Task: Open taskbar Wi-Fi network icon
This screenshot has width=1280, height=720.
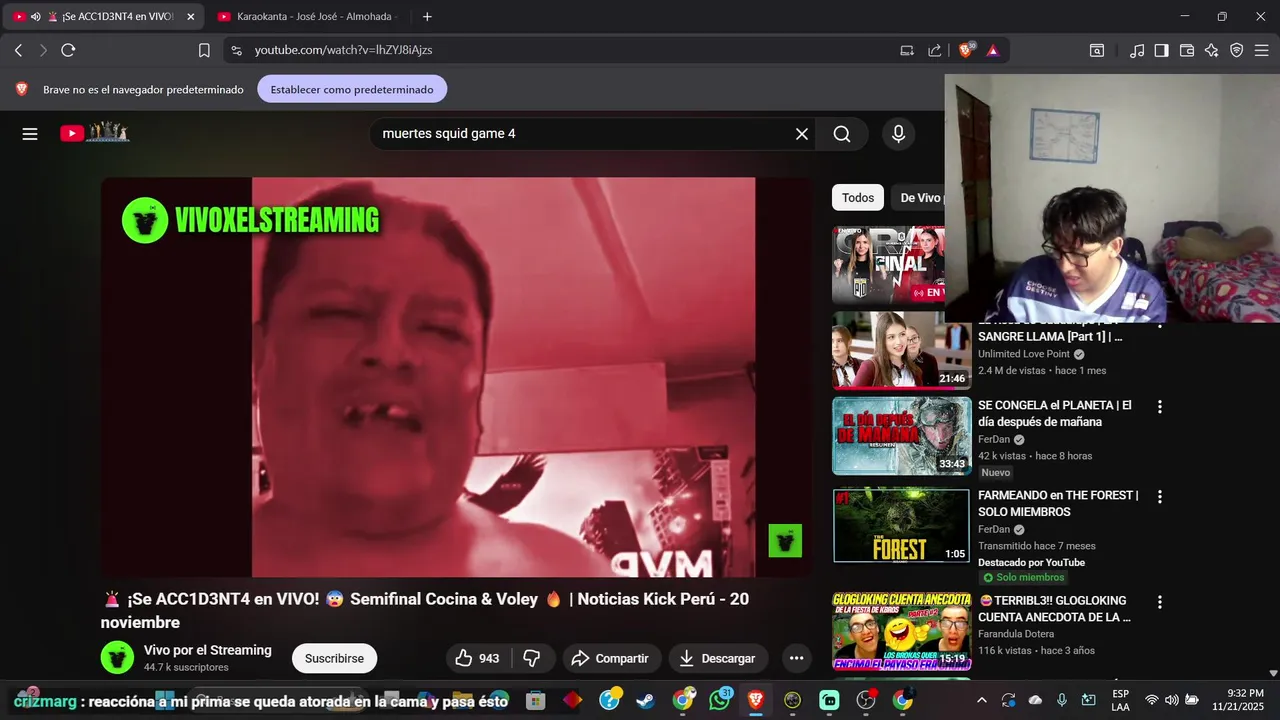Action: click(x=1152, y=700)
